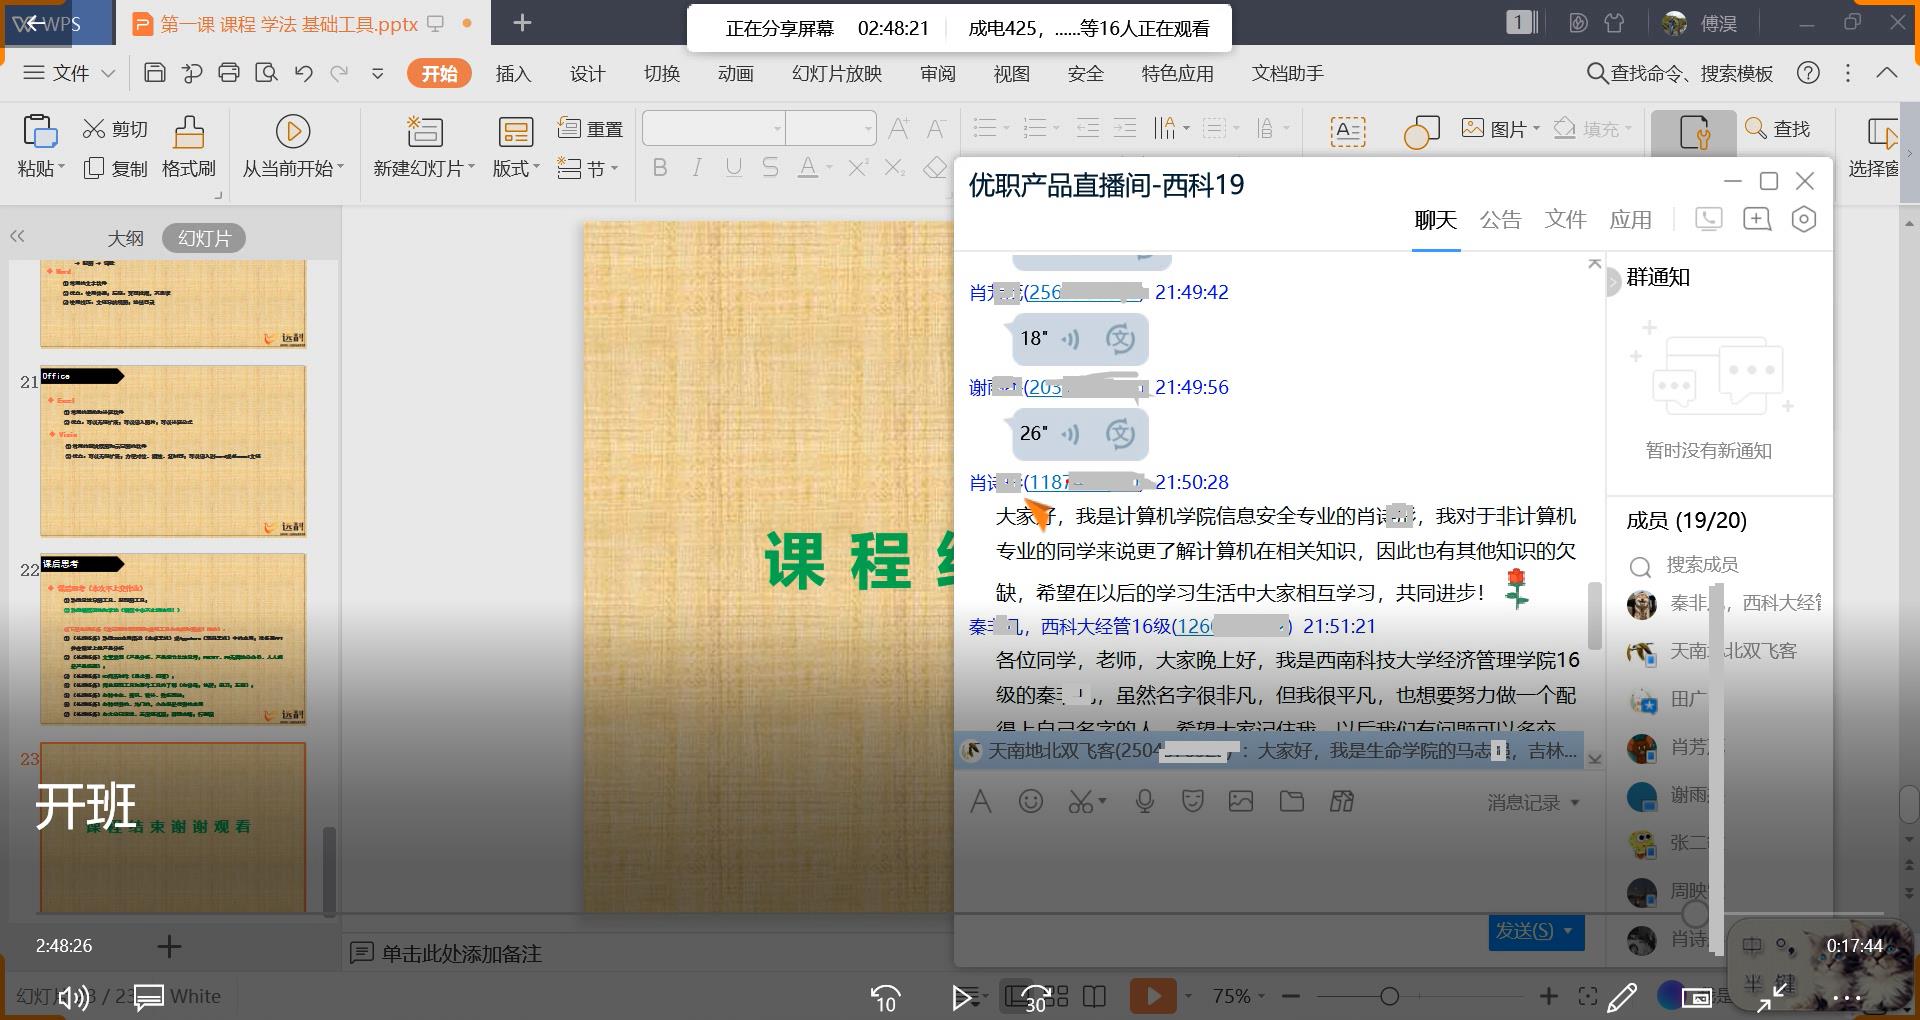Viewport: 1920px width, 1020px height.
Task: Click zoom out minus button
Action: click(x=1291, y=996)
